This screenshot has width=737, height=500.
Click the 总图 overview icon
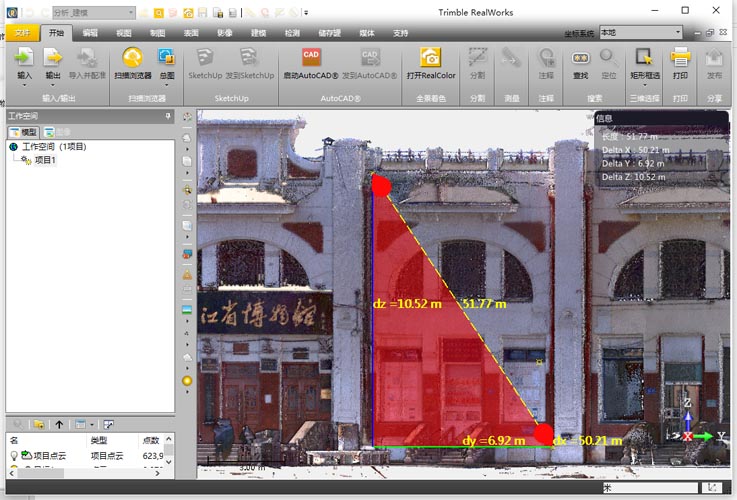click(166, 57)
